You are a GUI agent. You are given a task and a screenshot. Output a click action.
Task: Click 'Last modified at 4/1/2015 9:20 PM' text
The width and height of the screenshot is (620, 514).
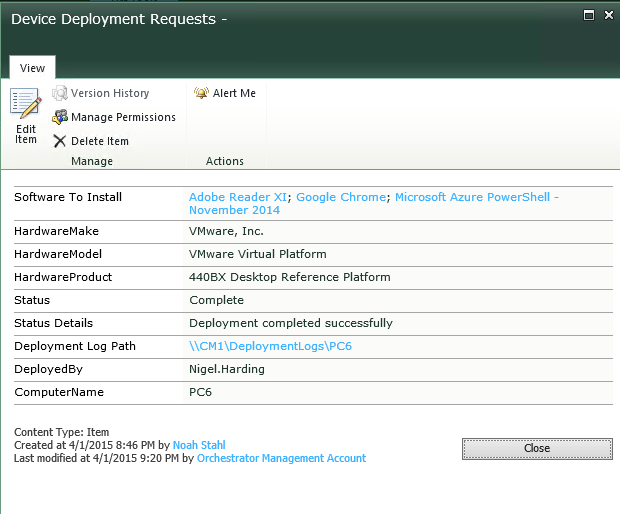[96, 458]
